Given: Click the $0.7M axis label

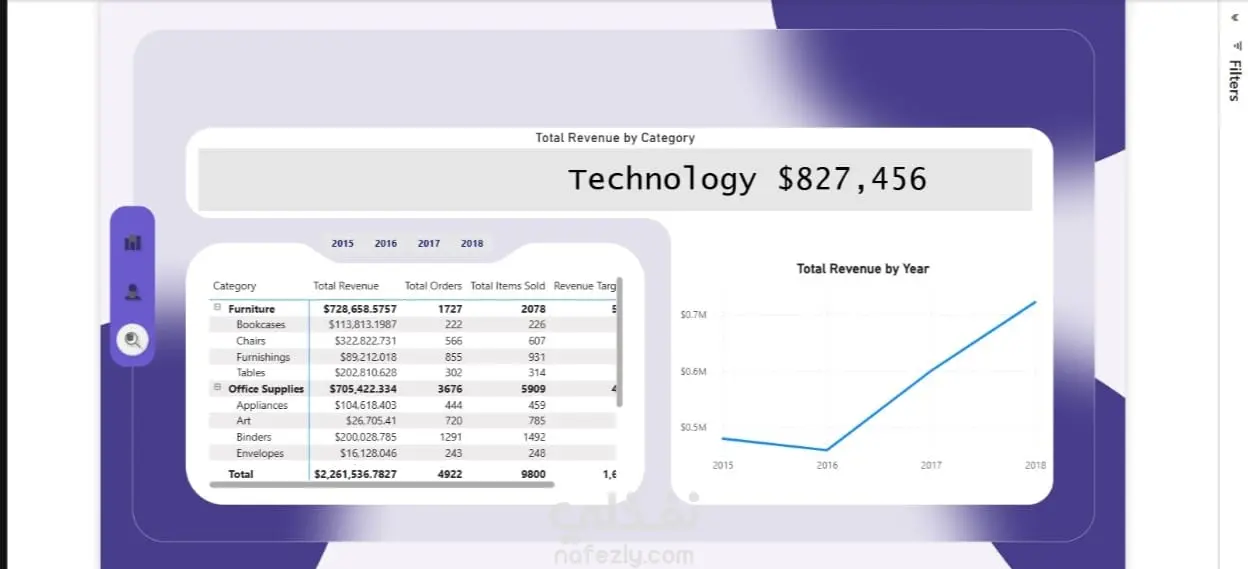Looking at the screenshot, I should (x=693, y=315).
